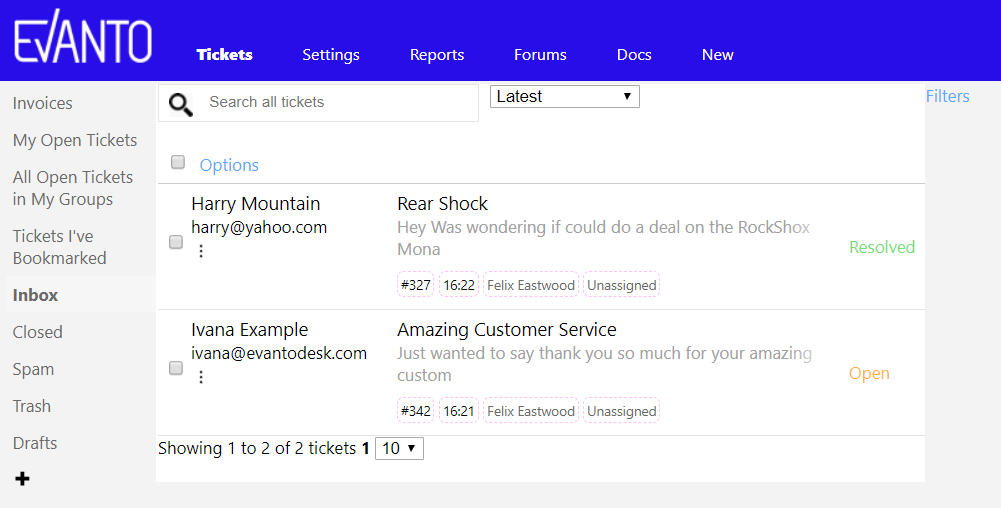Go to the Settings tab

(x=331, y=55)
